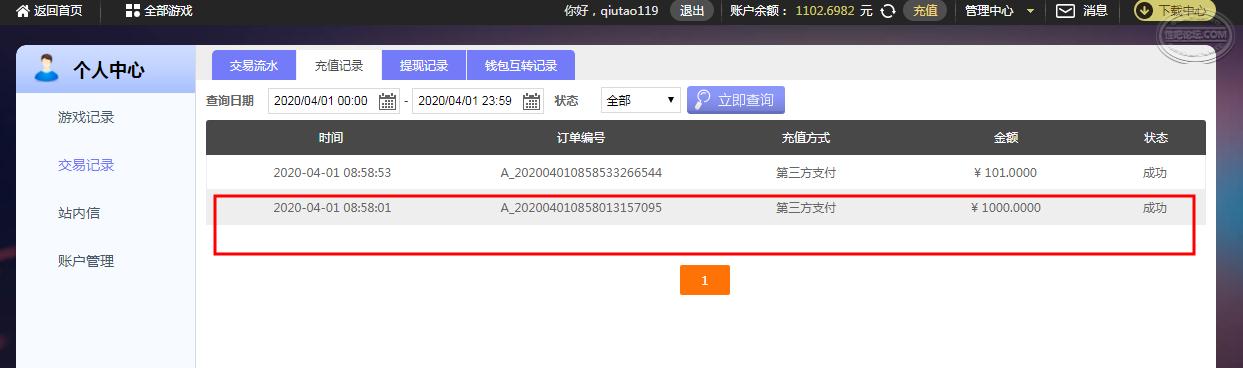
Task: Click the 金额 column header
Action: 1006,138
